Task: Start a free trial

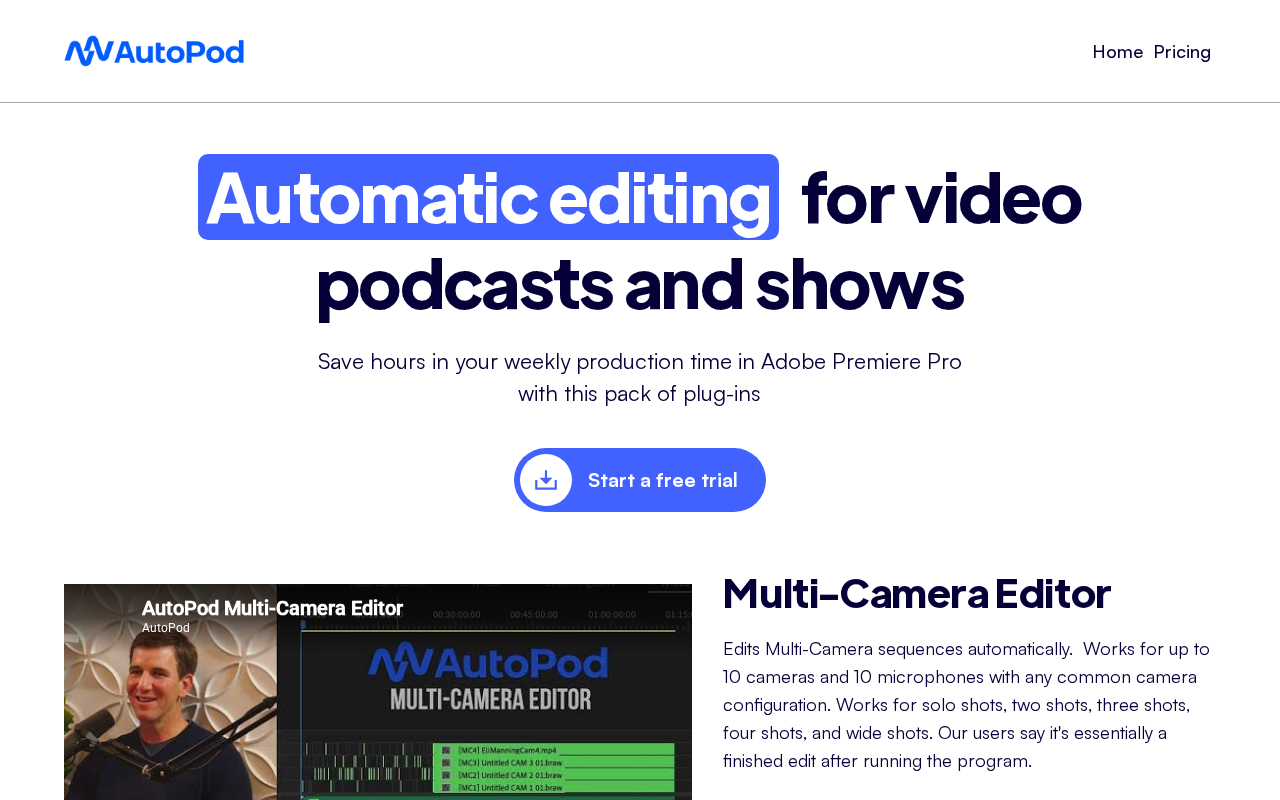Action: (x=640, y=480)
